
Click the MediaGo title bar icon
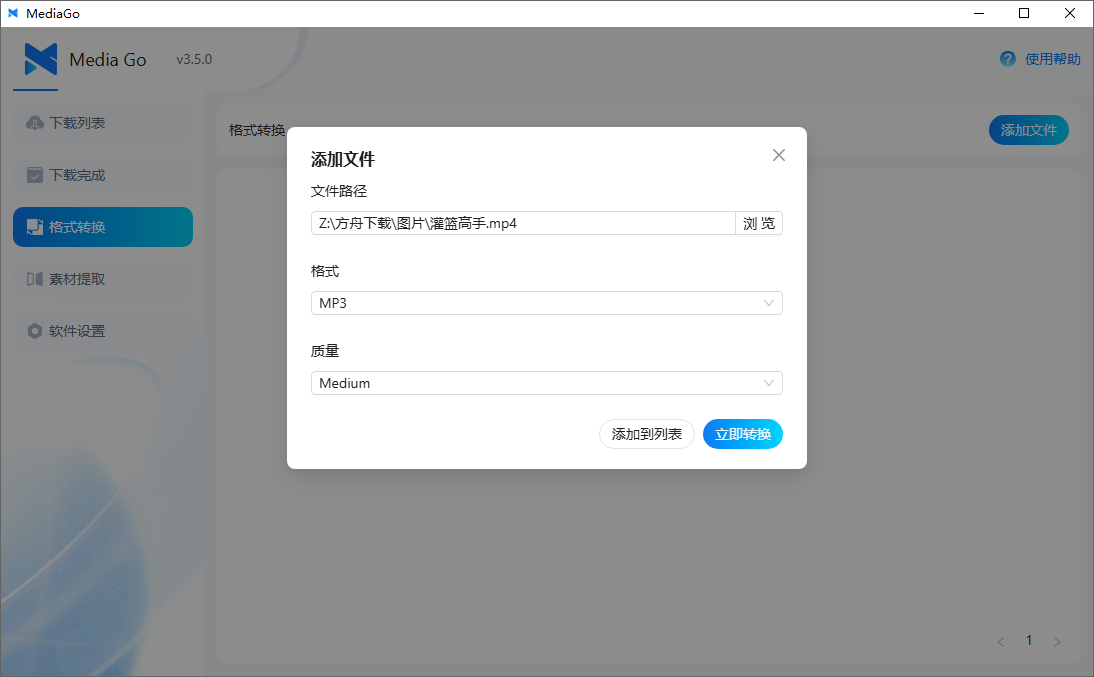[13, 13]
